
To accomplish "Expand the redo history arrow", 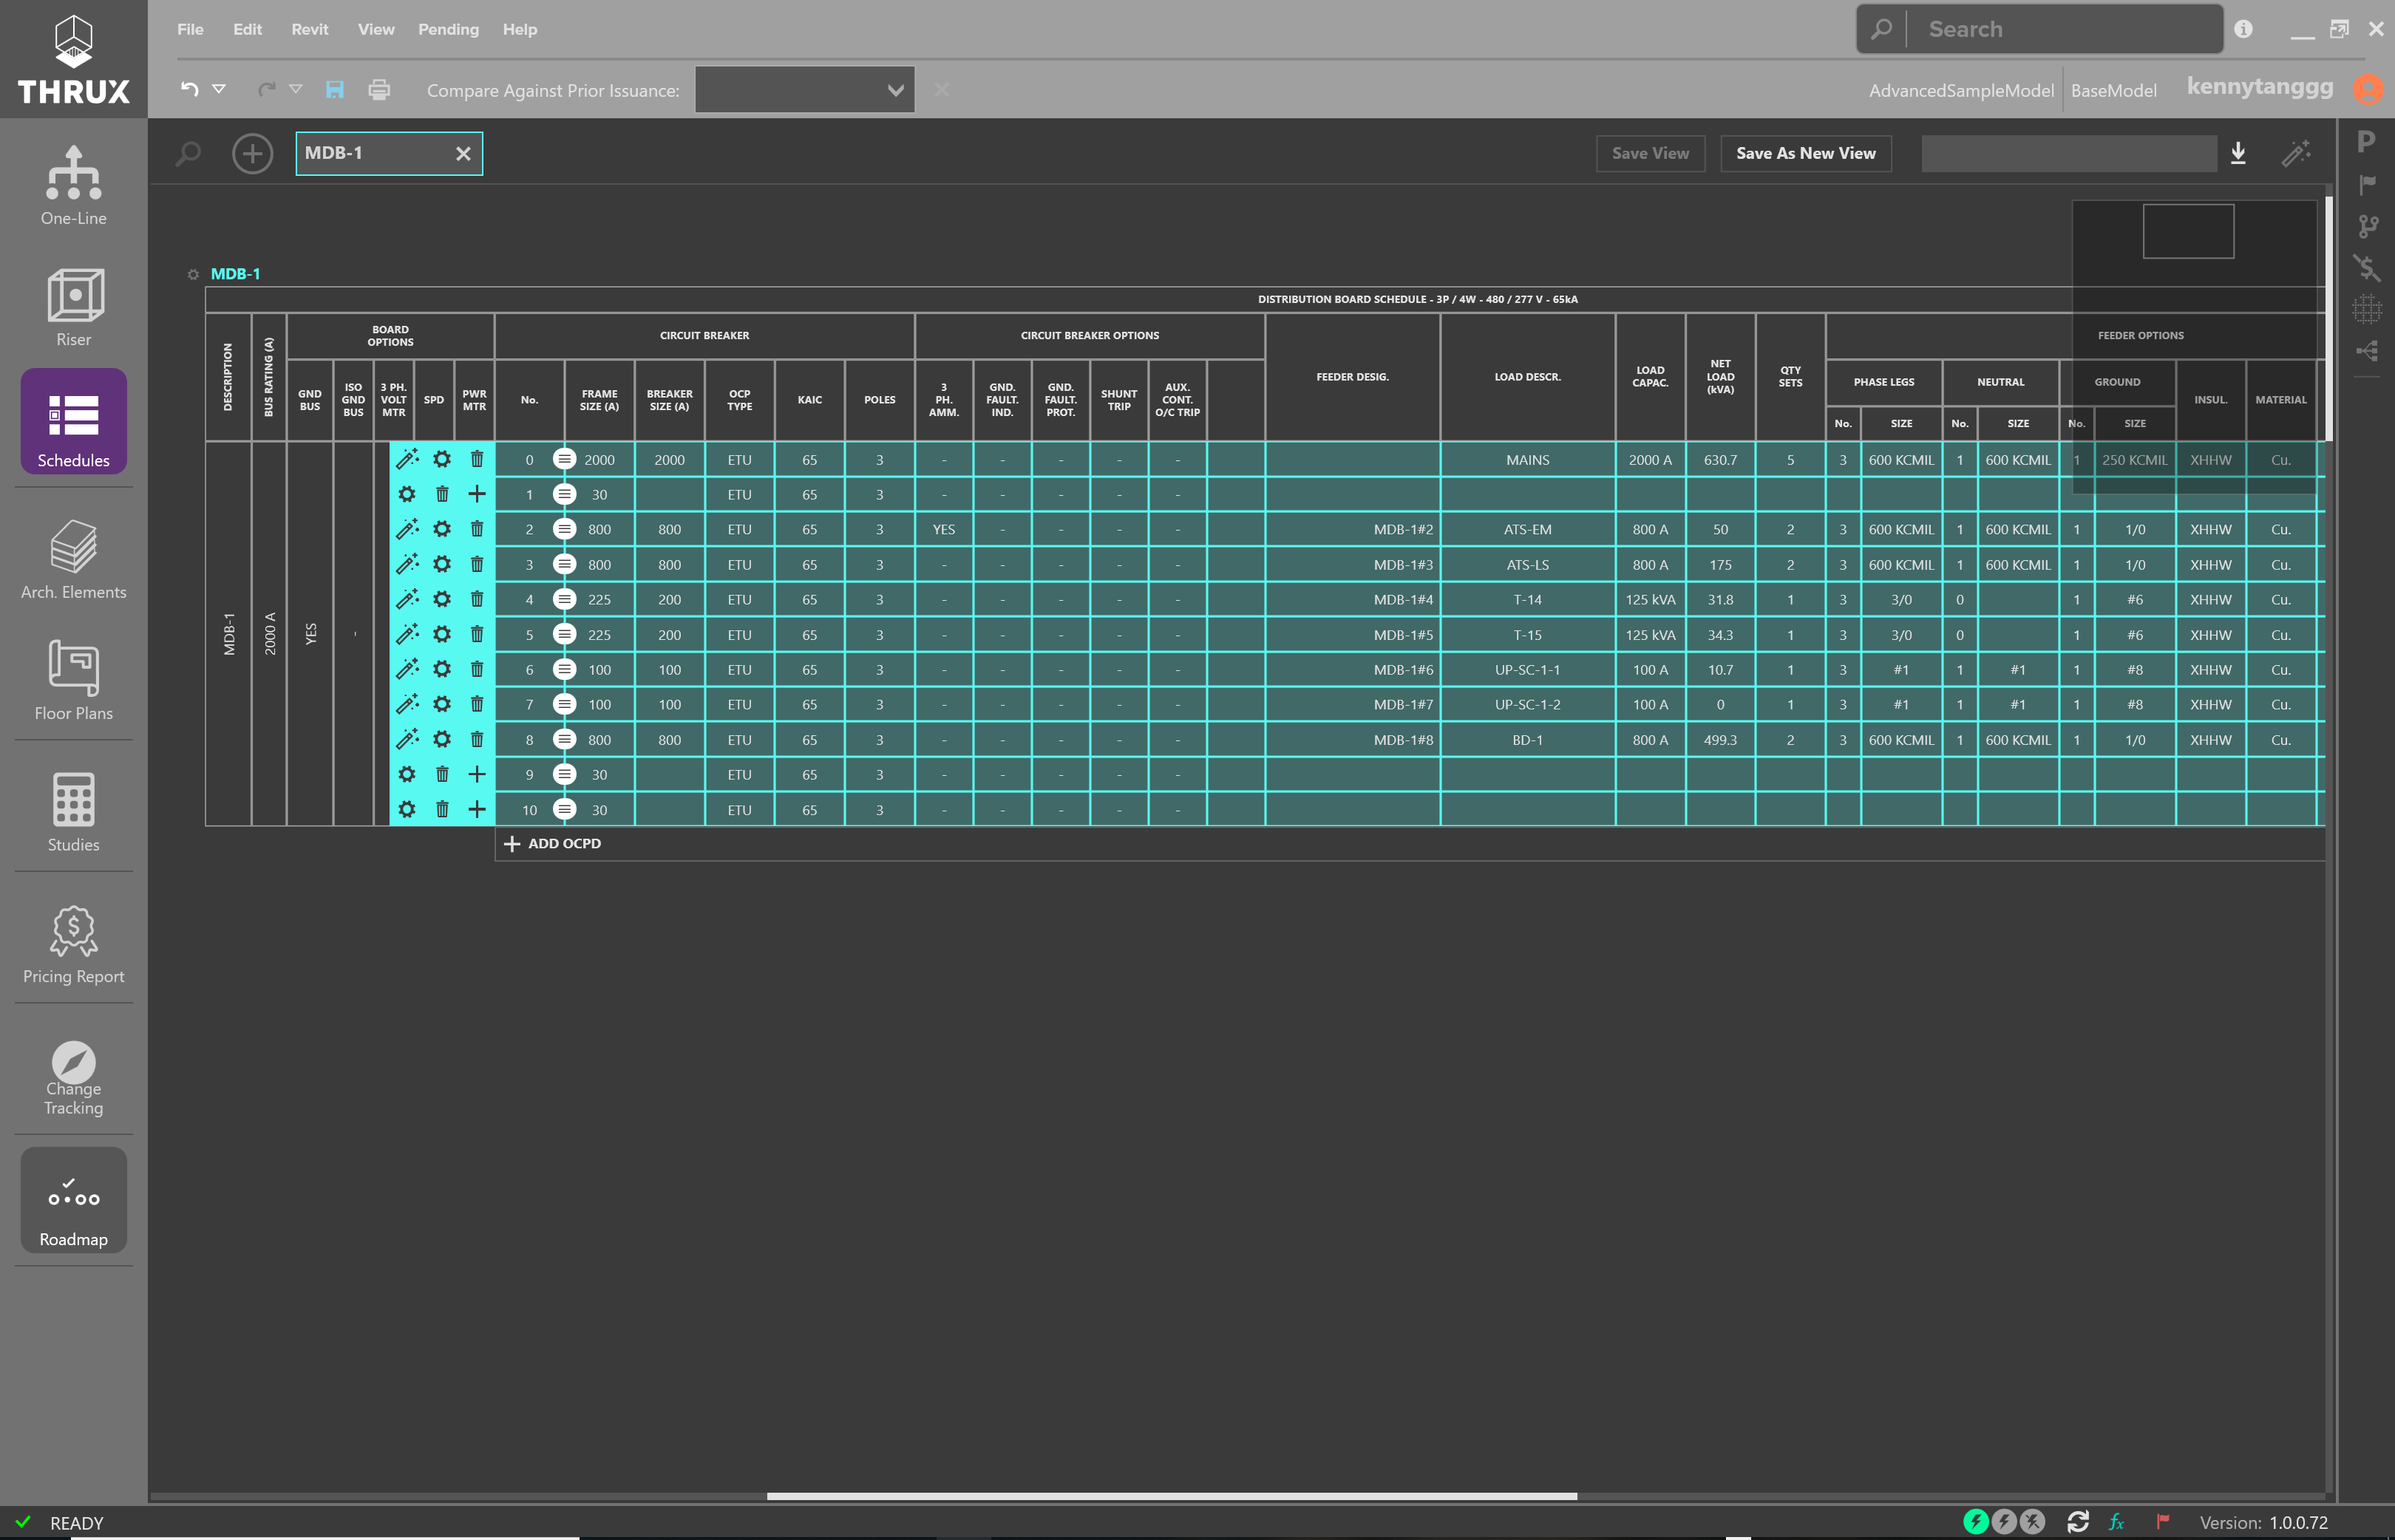I will click(x=296, y=89).
